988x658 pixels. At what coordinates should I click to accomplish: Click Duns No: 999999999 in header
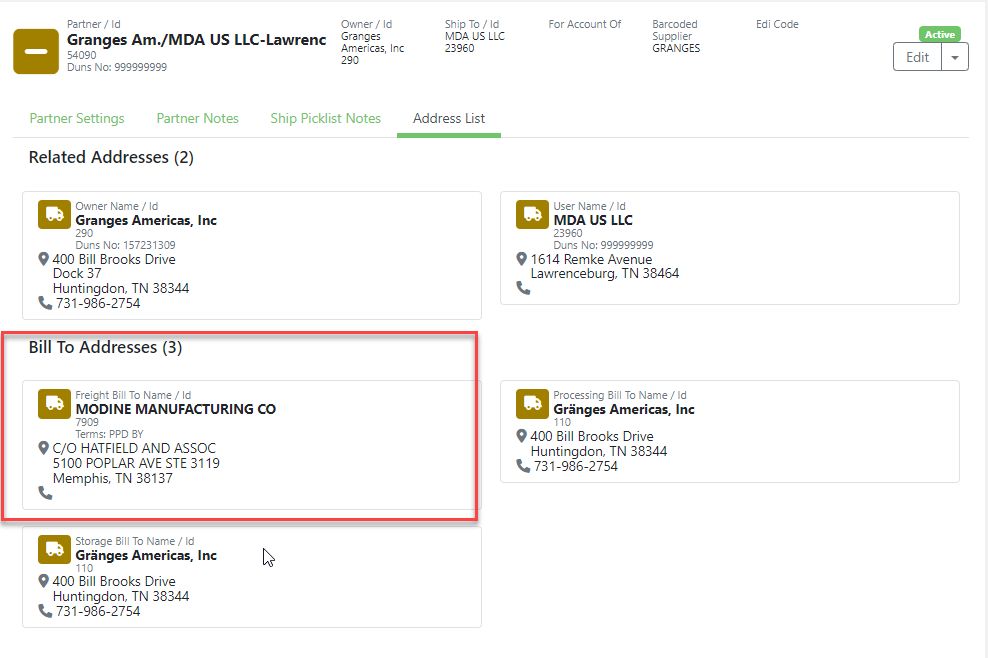(x=117, y=67)
